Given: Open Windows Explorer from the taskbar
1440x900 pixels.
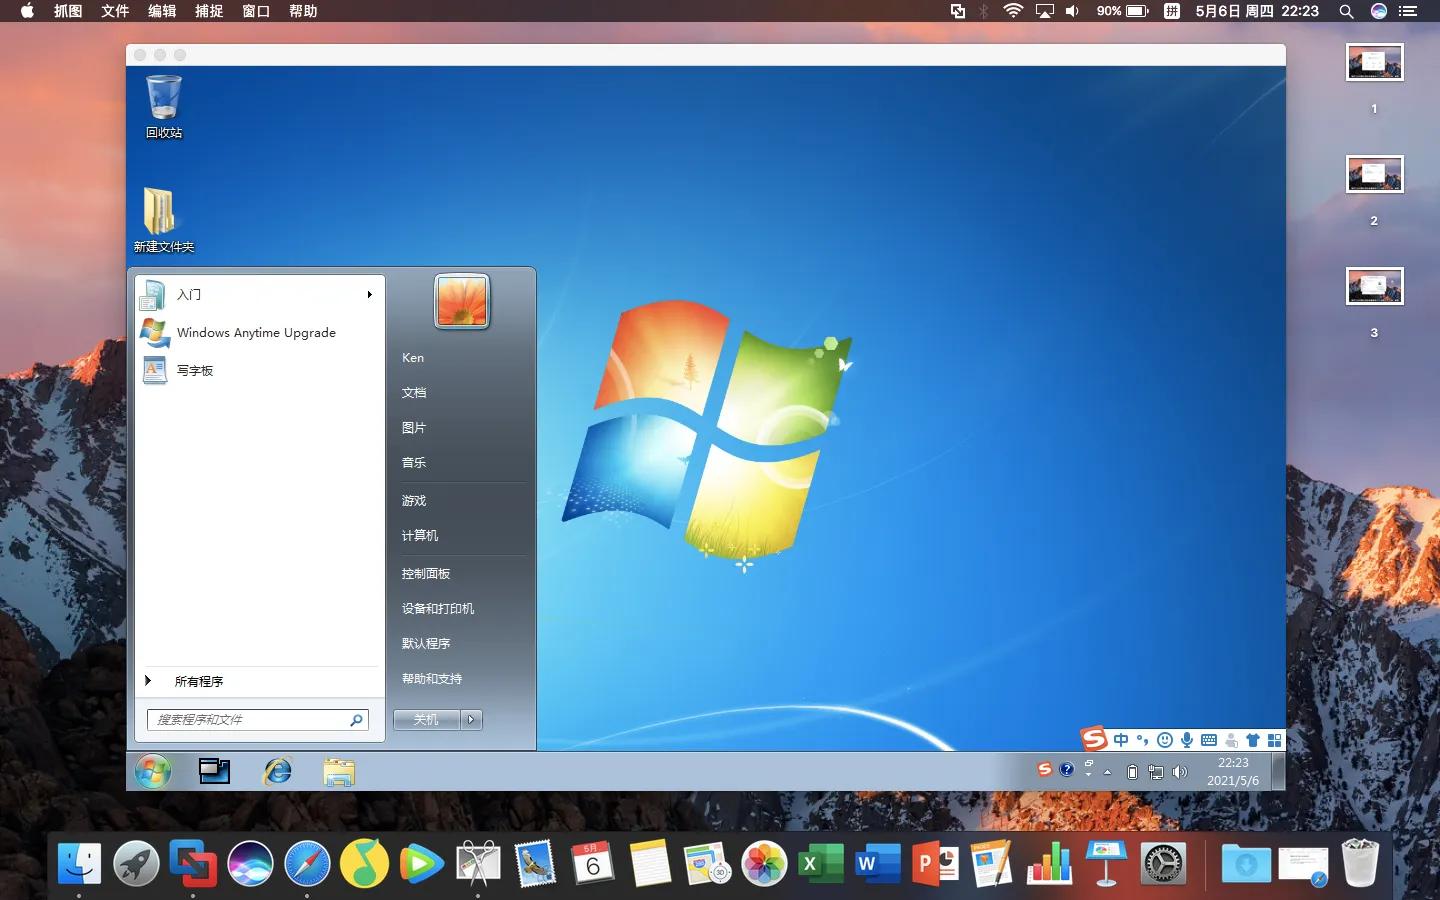Looking at the screenshot, I should pos(339,771).
